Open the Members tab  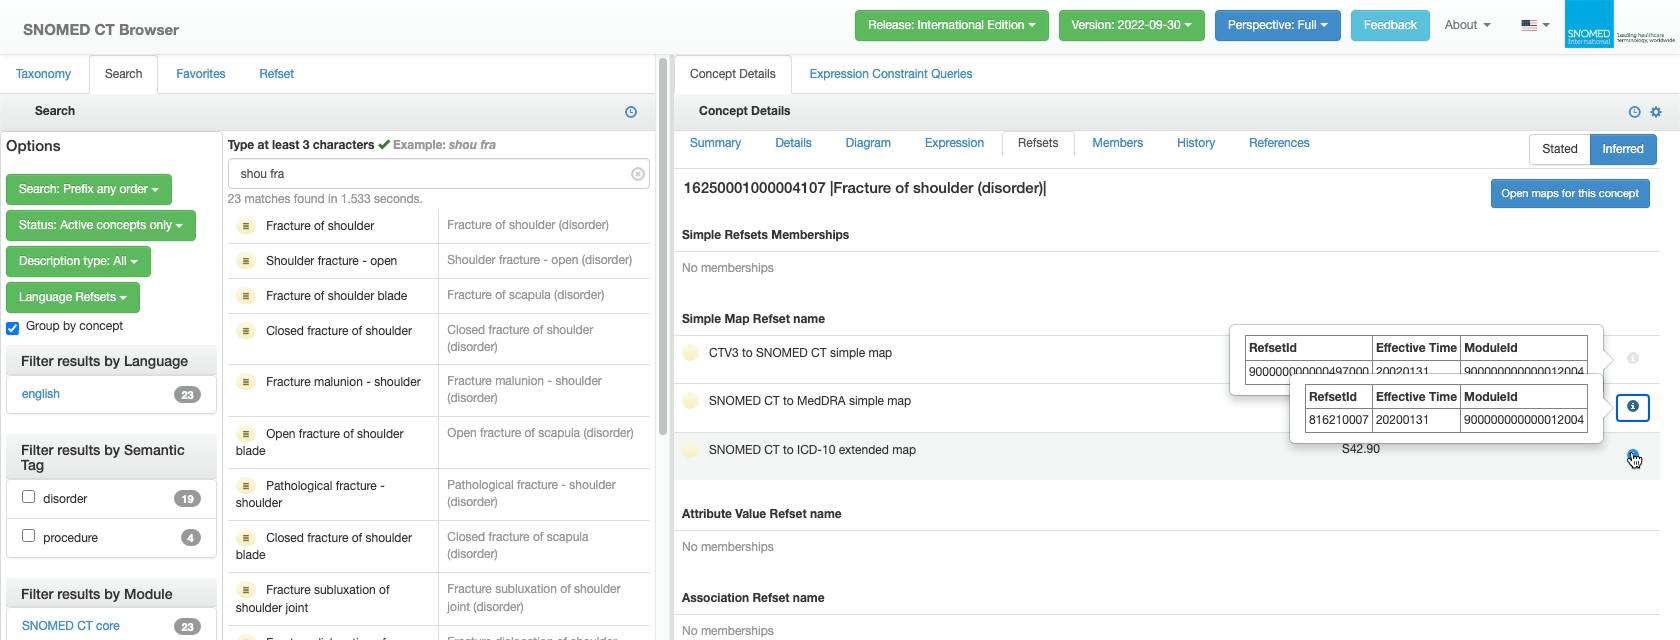click(x=1117, y=143)
